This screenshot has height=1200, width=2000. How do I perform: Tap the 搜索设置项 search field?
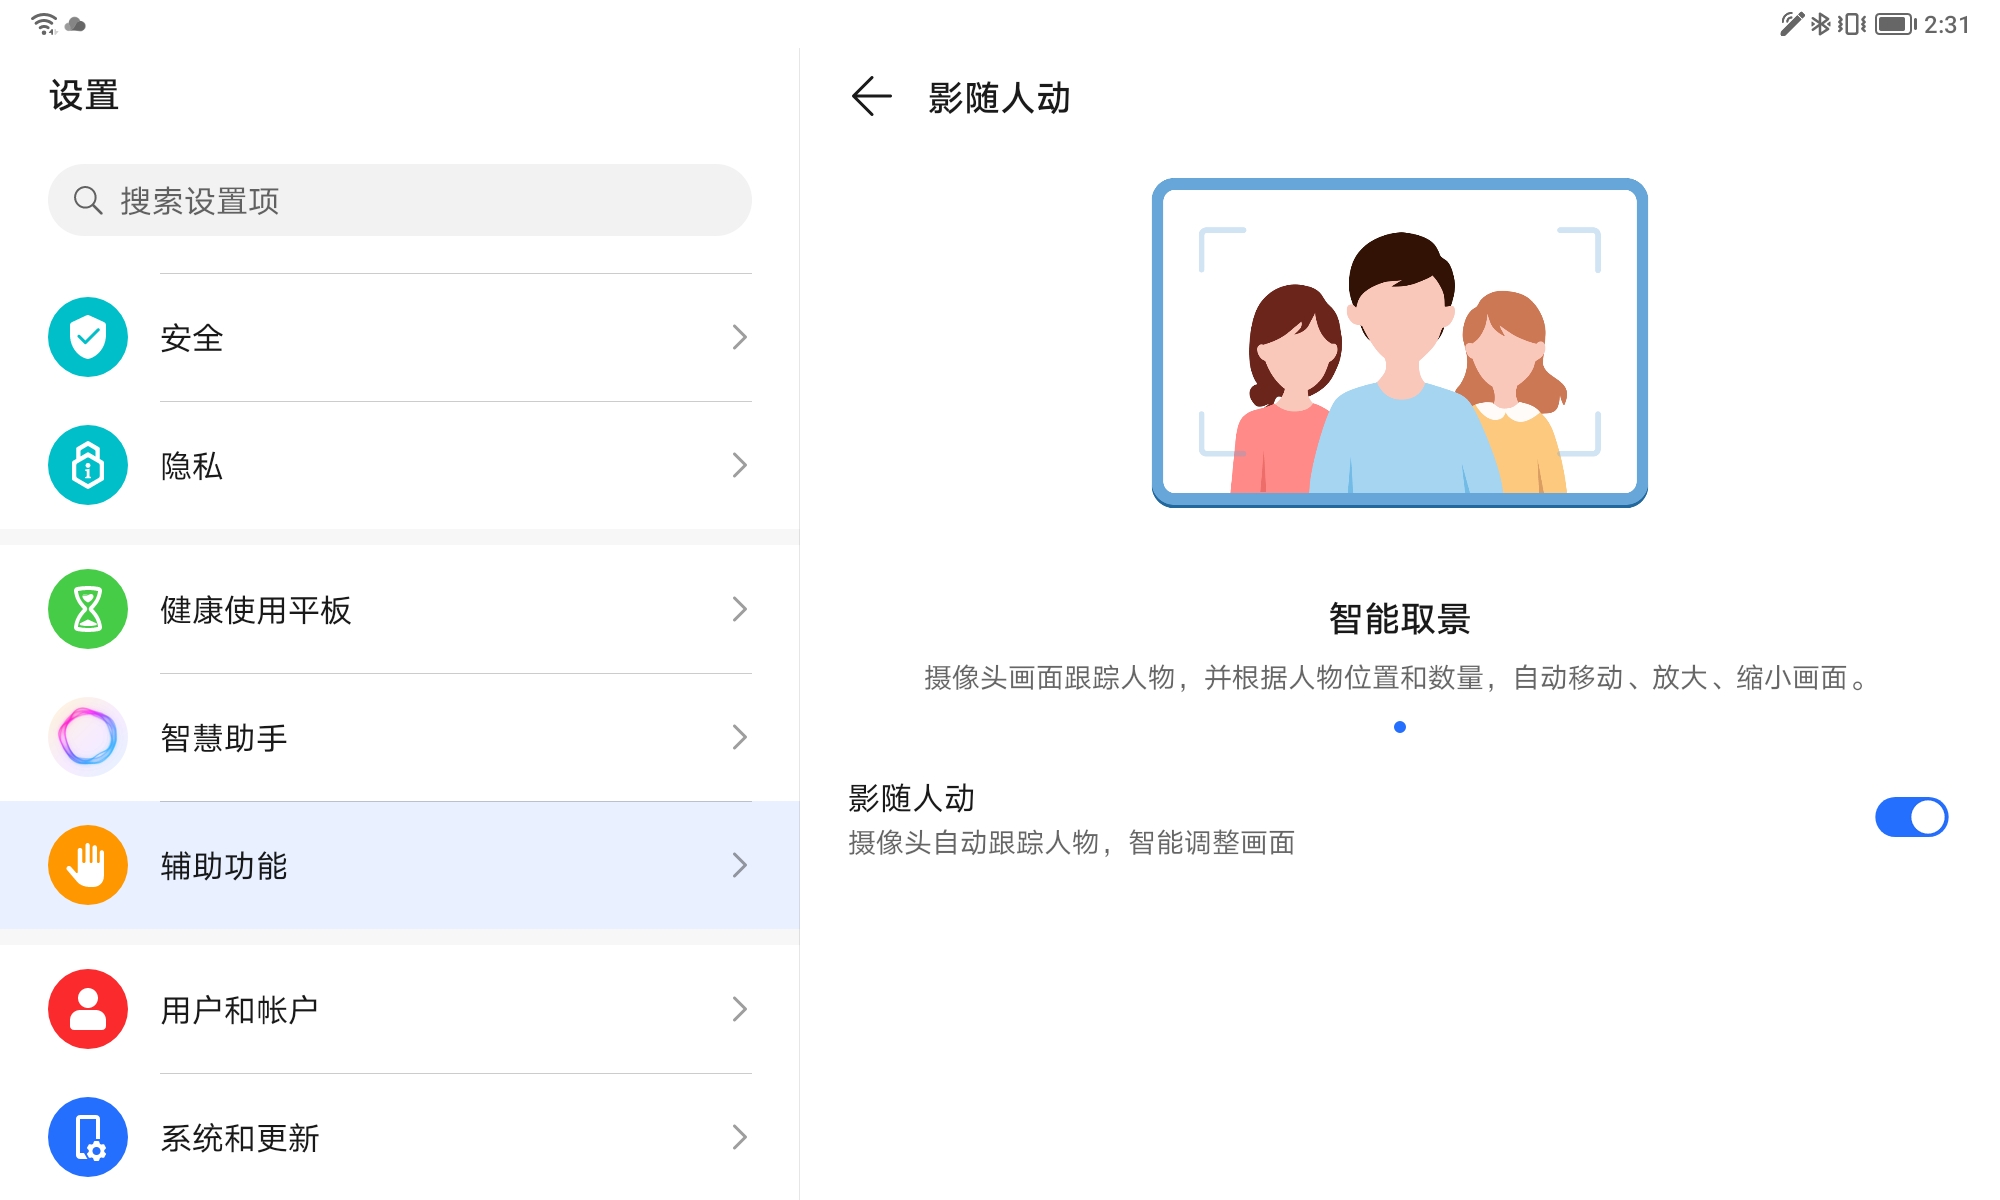click(400, 201)
